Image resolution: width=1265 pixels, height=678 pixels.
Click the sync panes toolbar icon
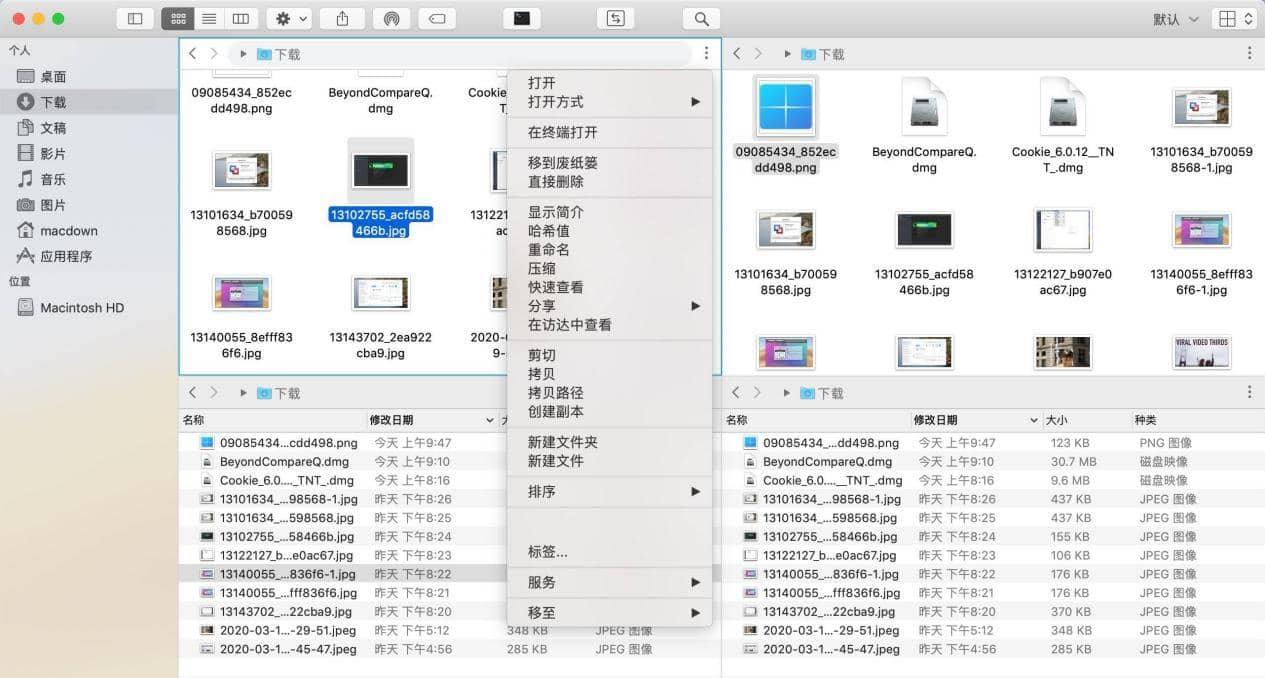tap(615, 17)
